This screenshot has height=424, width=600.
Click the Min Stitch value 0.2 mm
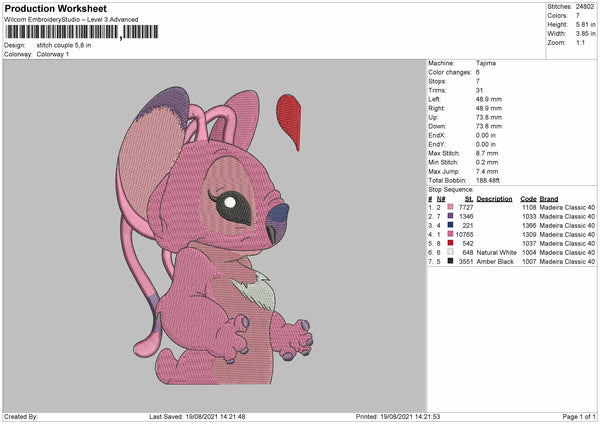487,162
